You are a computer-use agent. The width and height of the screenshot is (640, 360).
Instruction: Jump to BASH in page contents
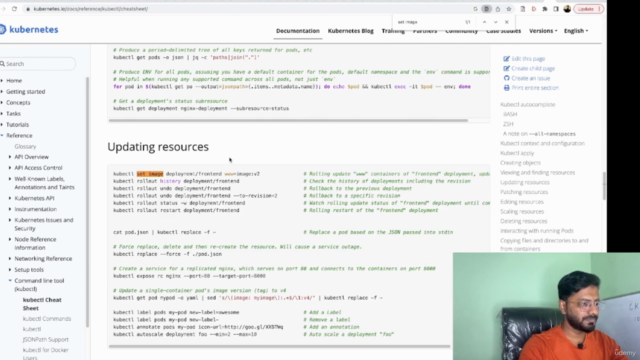tap(510, 114)
